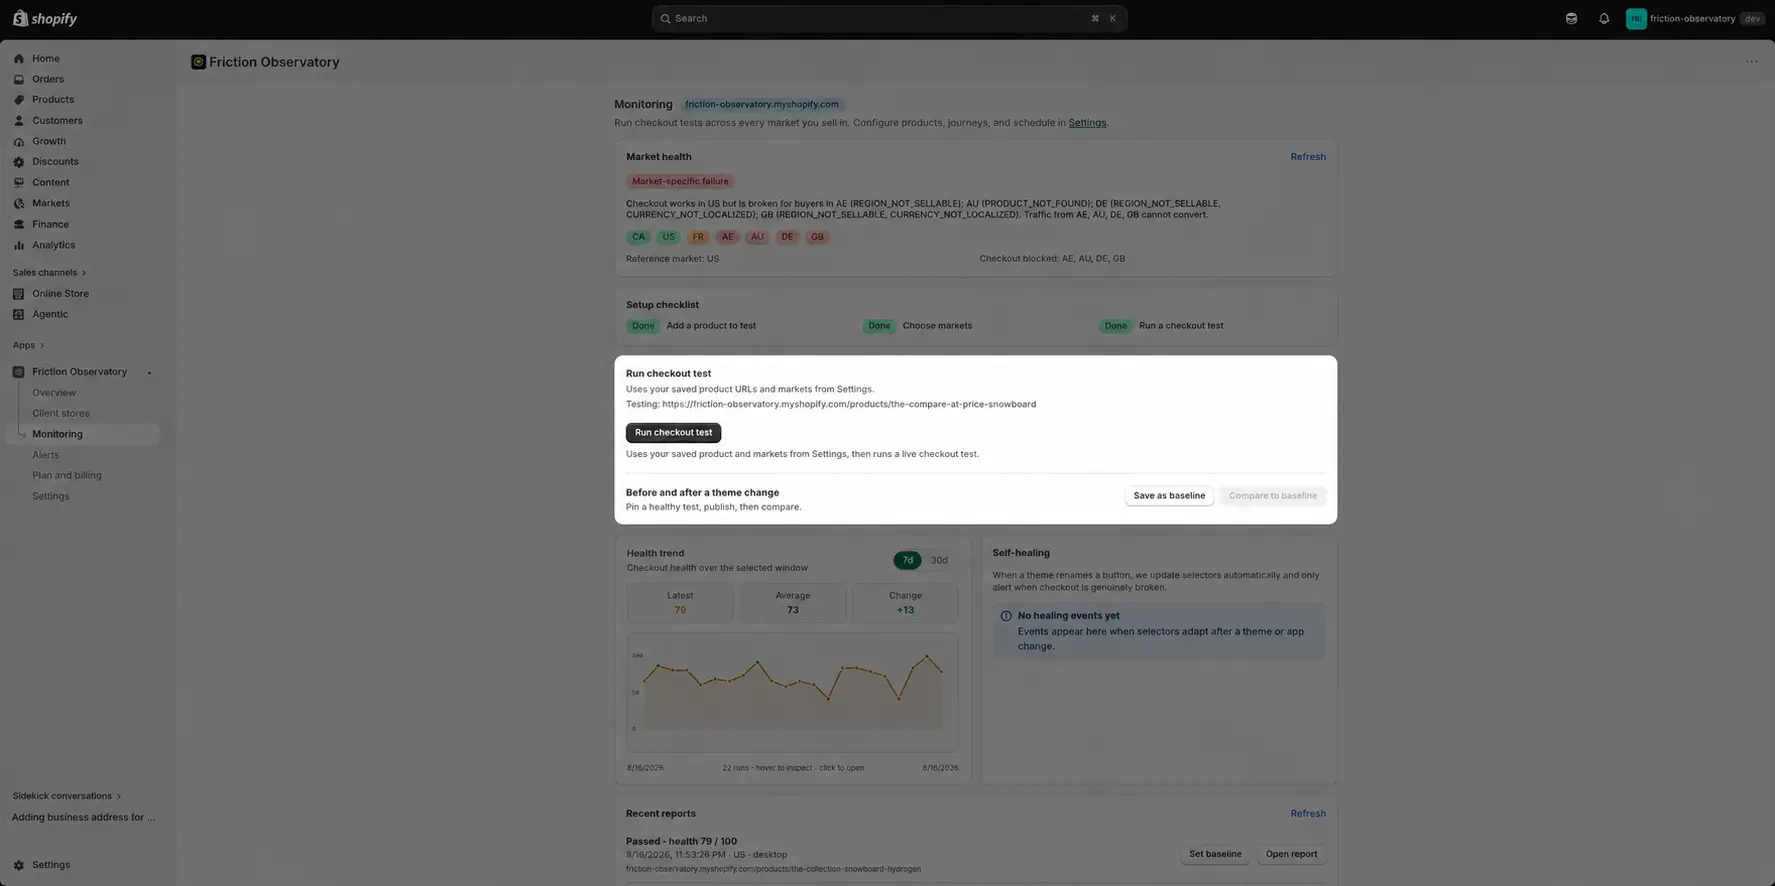This screenshot has height=886, width=1775.
Task: Open the Customers person icon
Action: pyautogui.click(x=18, y=120)
